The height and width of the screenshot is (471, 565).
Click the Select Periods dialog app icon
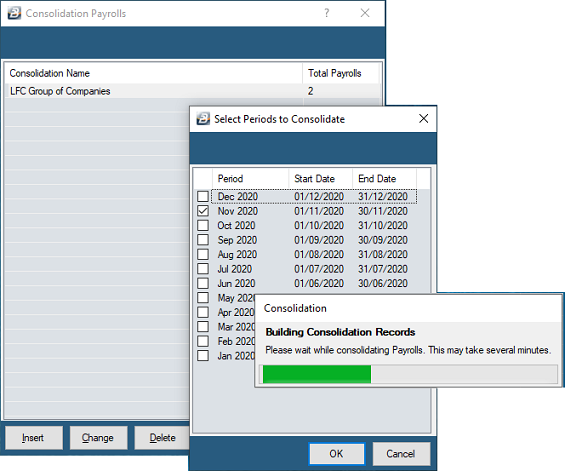click(x=203, y=119)
